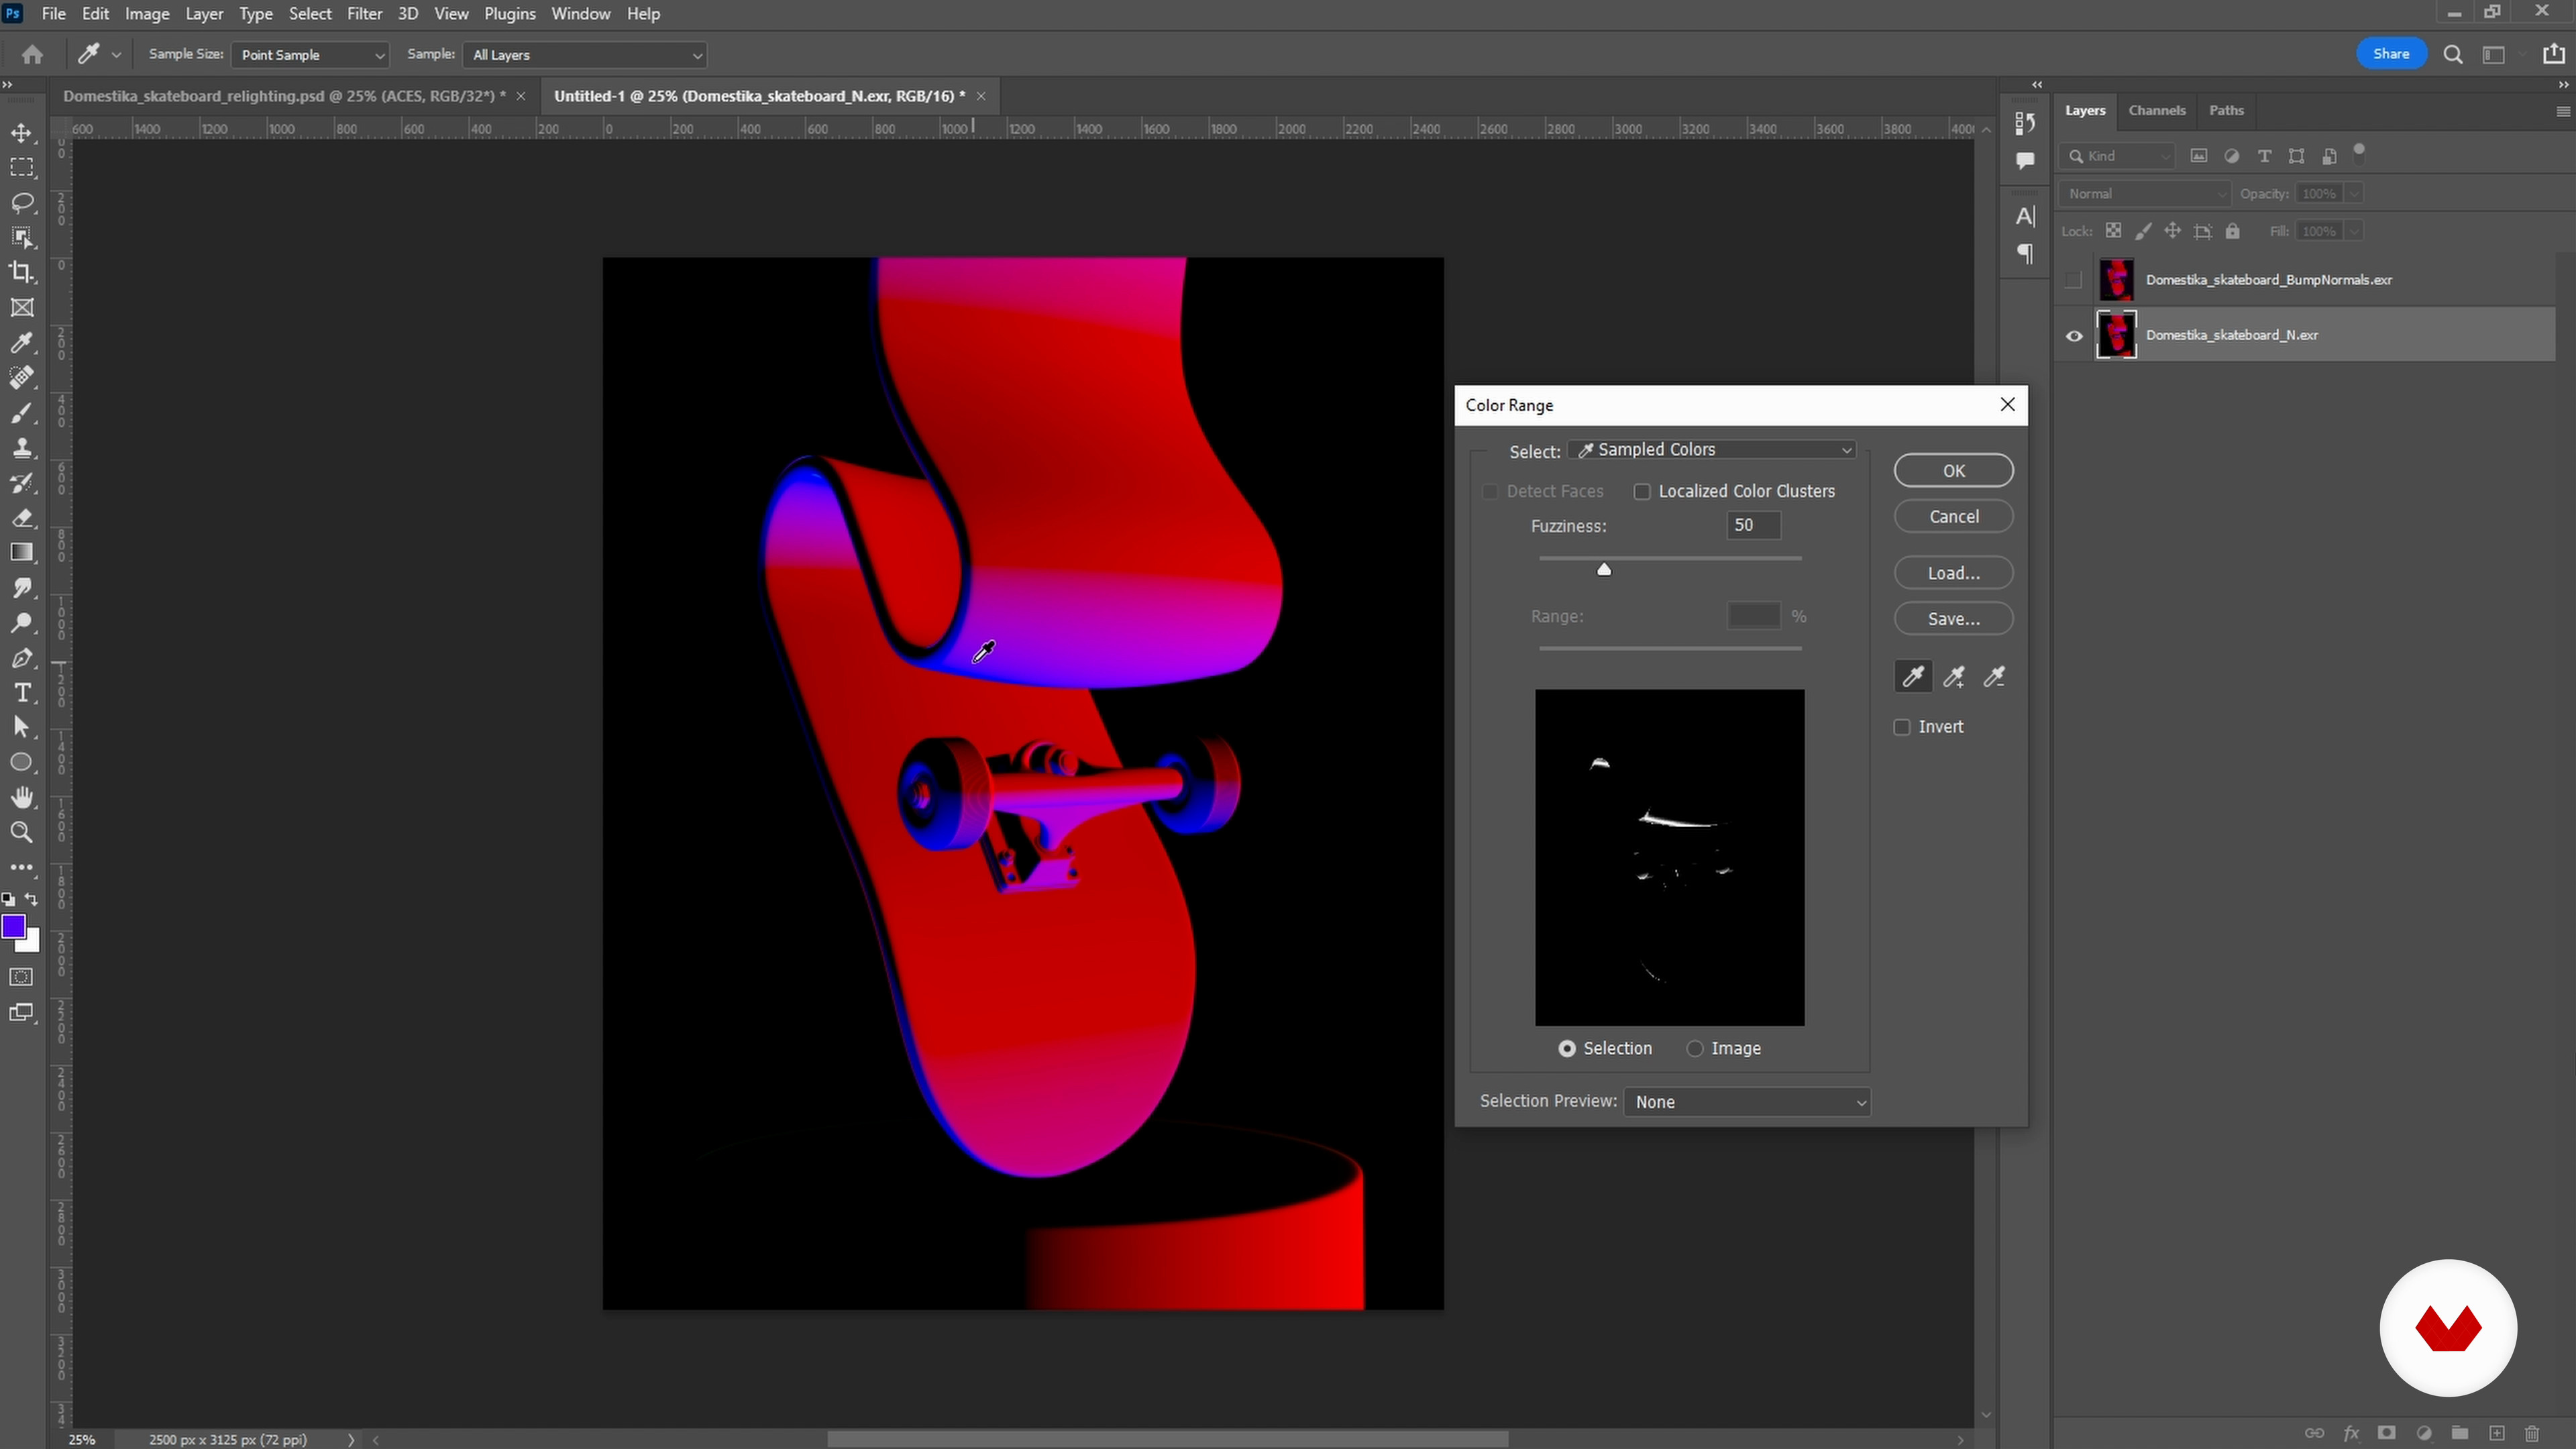Open the Select menu
2576x1449 pixels.
[310, 14]
